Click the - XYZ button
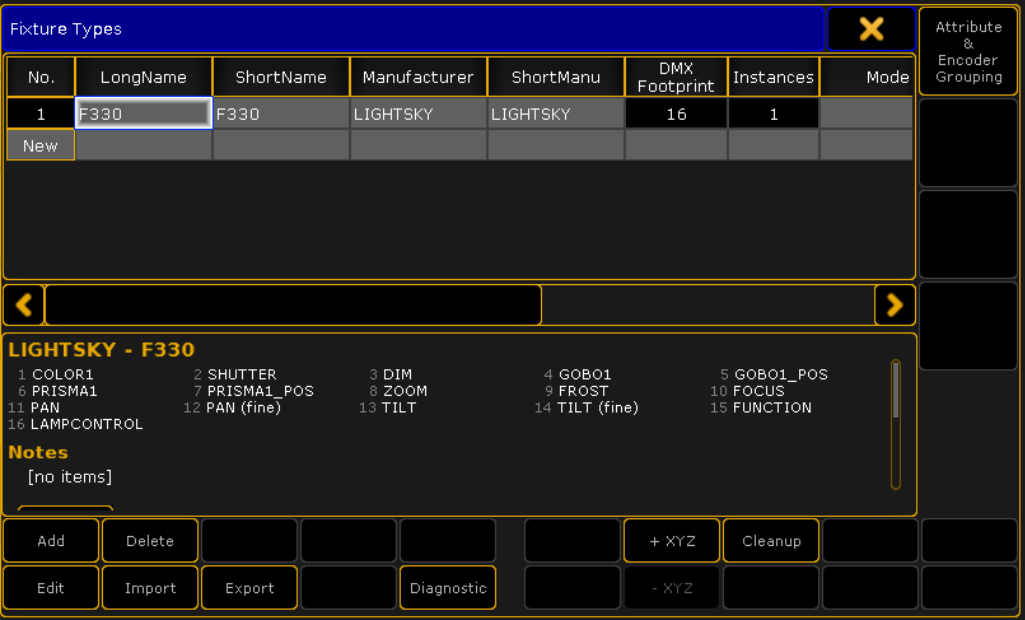This screenshot has height=620, width=1025. click(x=672, y=588)
